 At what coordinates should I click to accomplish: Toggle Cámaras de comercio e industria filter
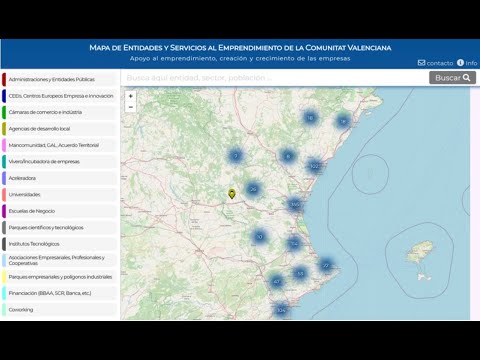pos(59,112)
